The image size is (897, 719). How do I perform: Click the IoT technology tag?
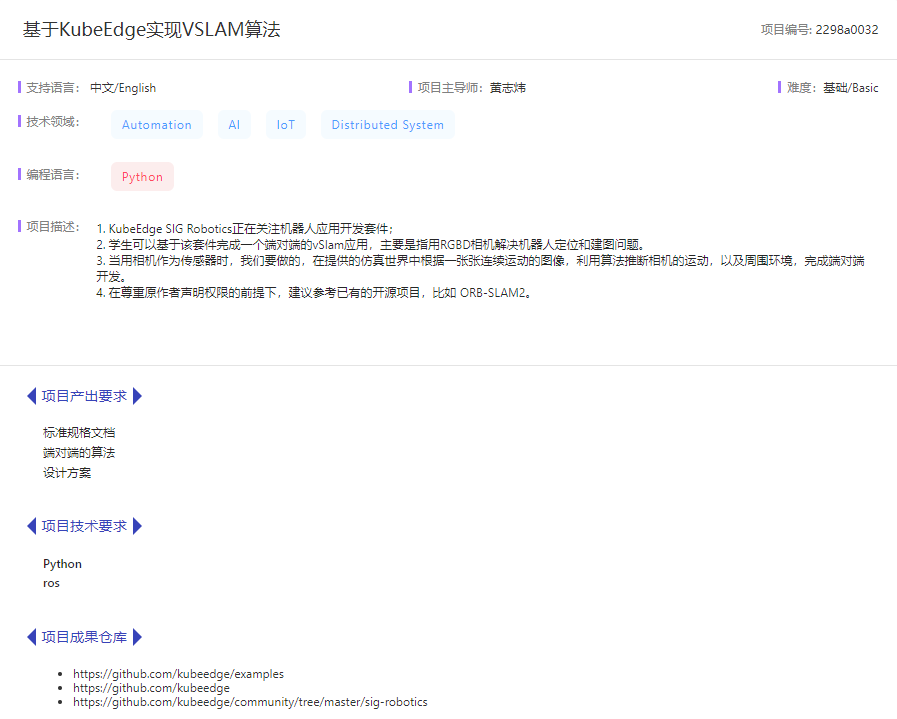(285, 125)
